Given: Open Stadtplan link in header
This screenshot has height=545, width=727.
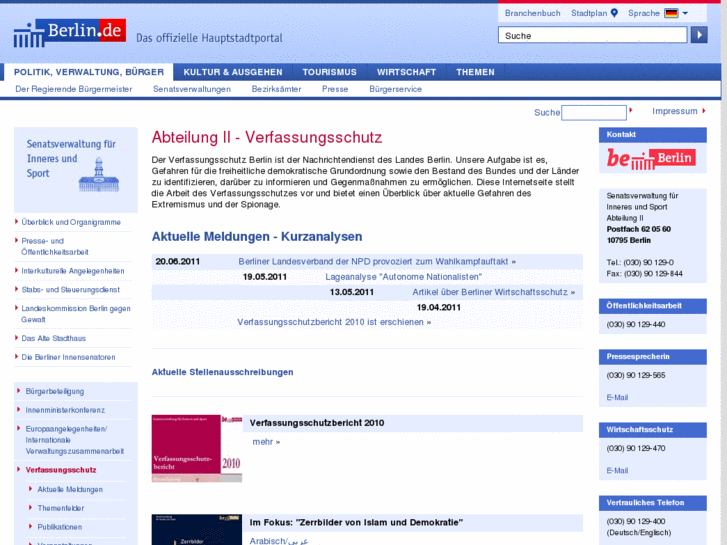Looking at the screenshot, I should pos(589,13).
